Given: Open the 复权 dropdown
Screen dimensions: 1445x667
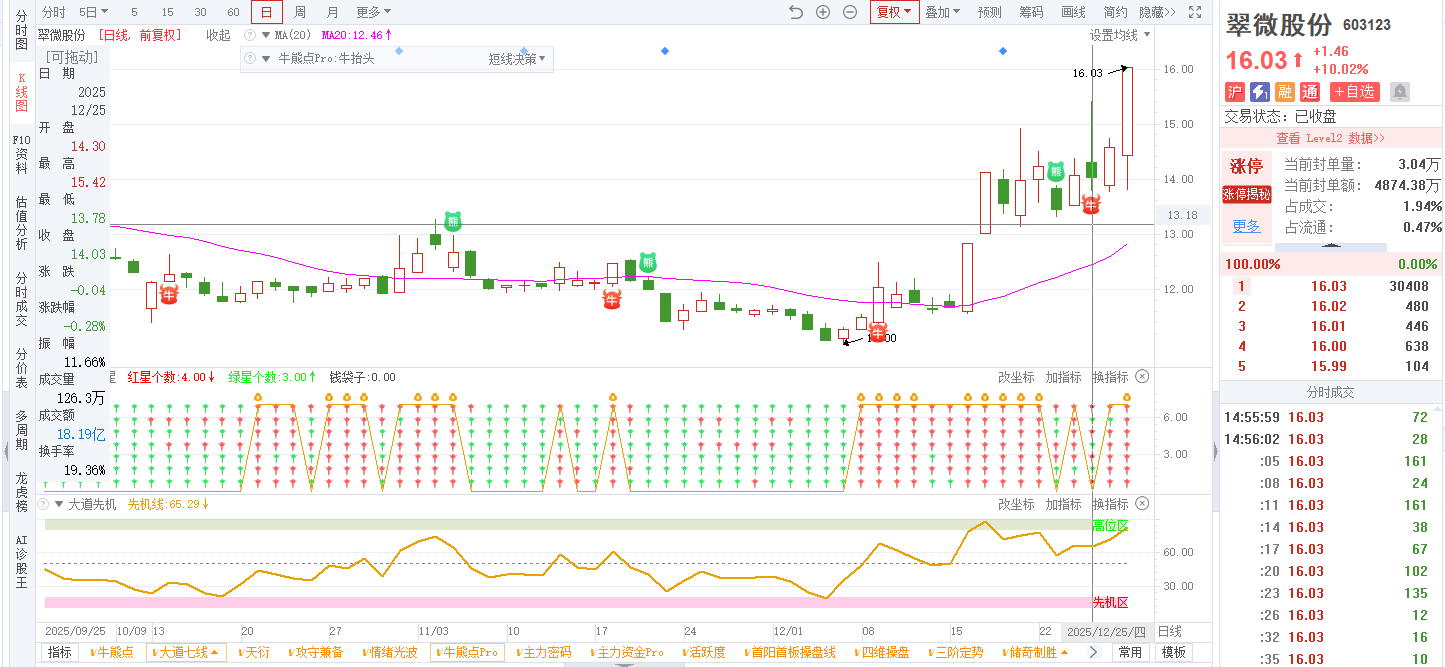Looking at the screenshot, I should (x=894, y=12).
